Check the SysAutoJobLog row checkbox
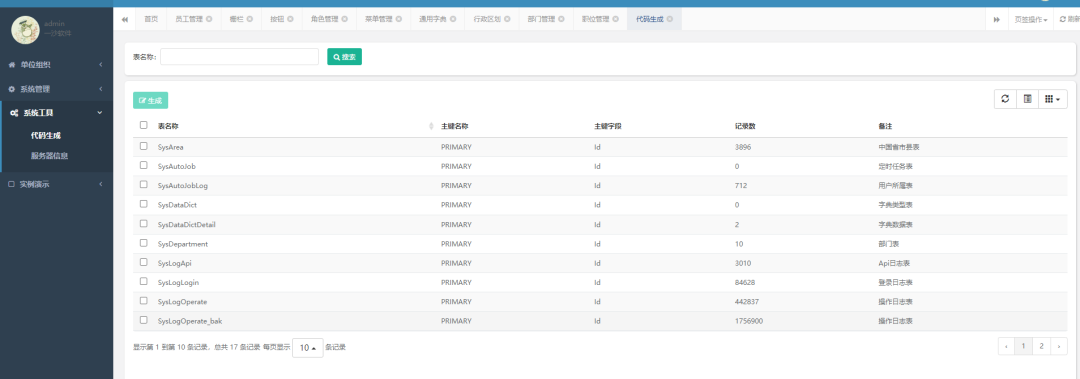1080x379 pixels. 143,185
